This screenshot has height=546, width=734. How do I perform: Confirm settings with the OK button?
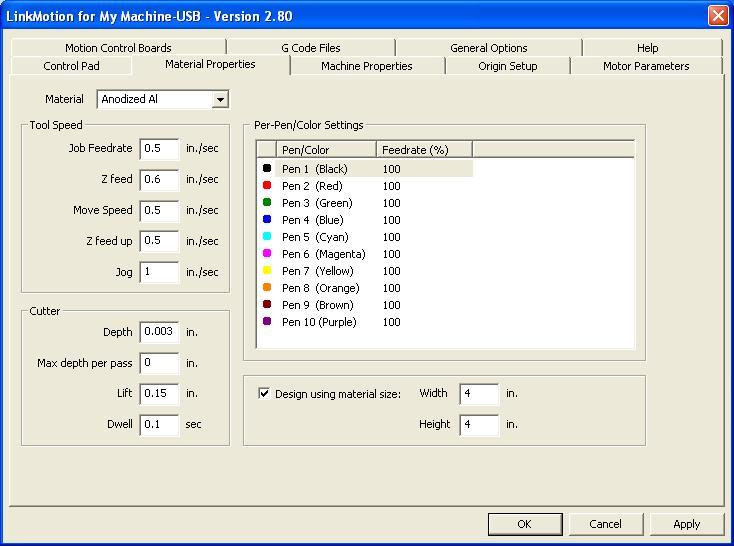pos(525,524)
